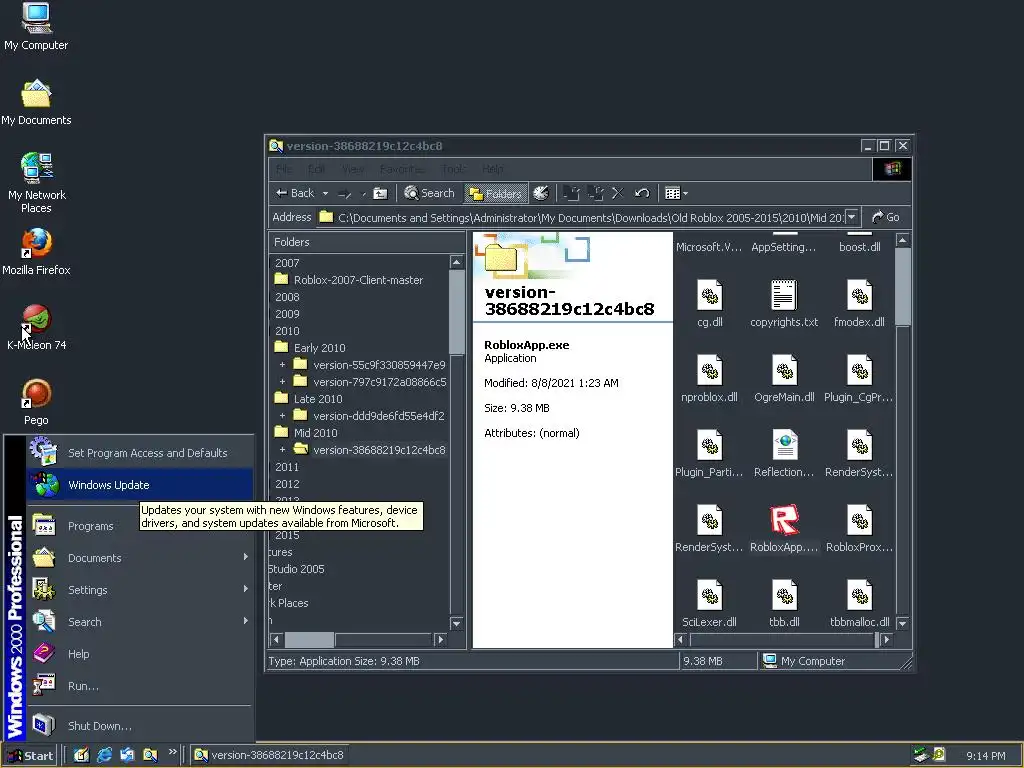This screenshot has height=768, width=1024.
Task: Choose Shut Down... in the Start menu
Action: click(140, 726)
